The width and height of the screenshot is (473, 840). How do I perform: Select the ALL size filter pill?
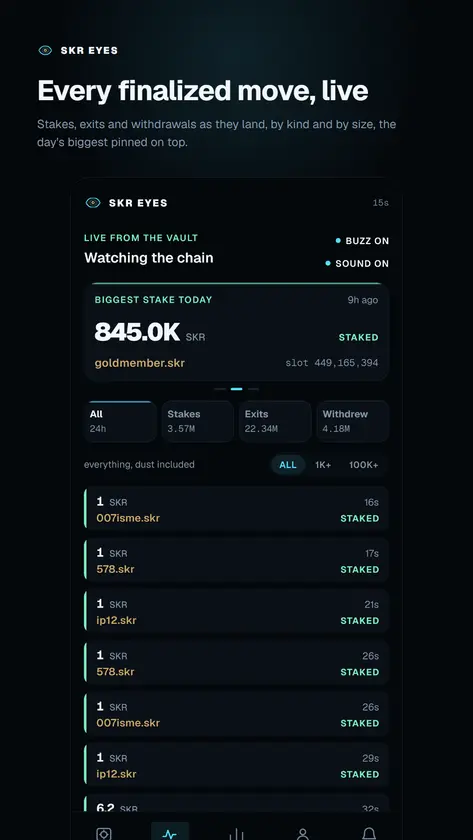pos(288,465)
